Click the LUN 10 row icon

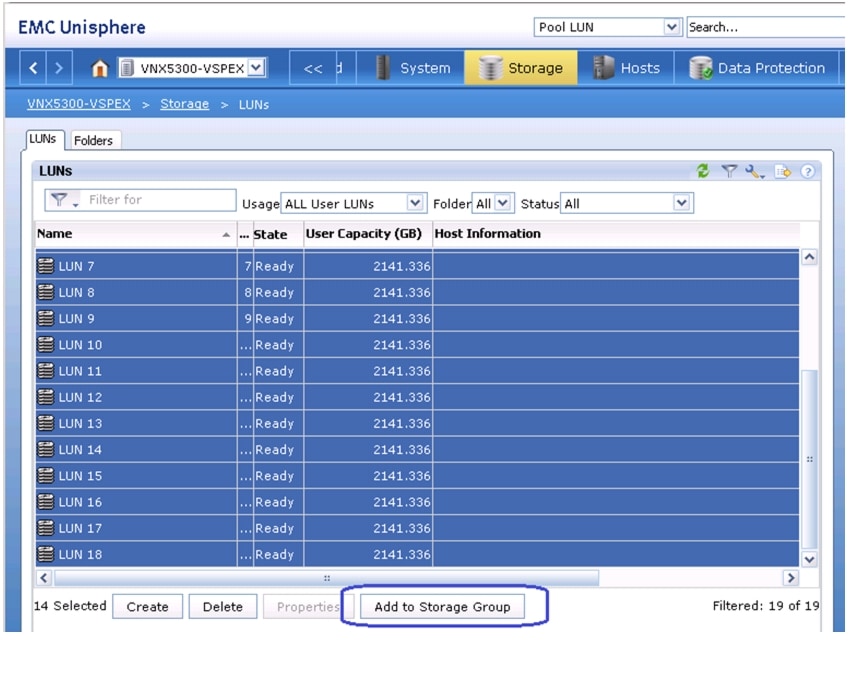[x=46, y=344]
